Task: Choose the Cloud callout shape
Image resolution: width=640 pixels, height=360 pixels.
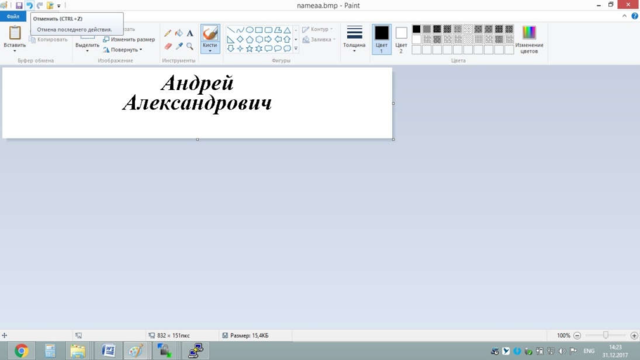Action: tap(287, 49)
